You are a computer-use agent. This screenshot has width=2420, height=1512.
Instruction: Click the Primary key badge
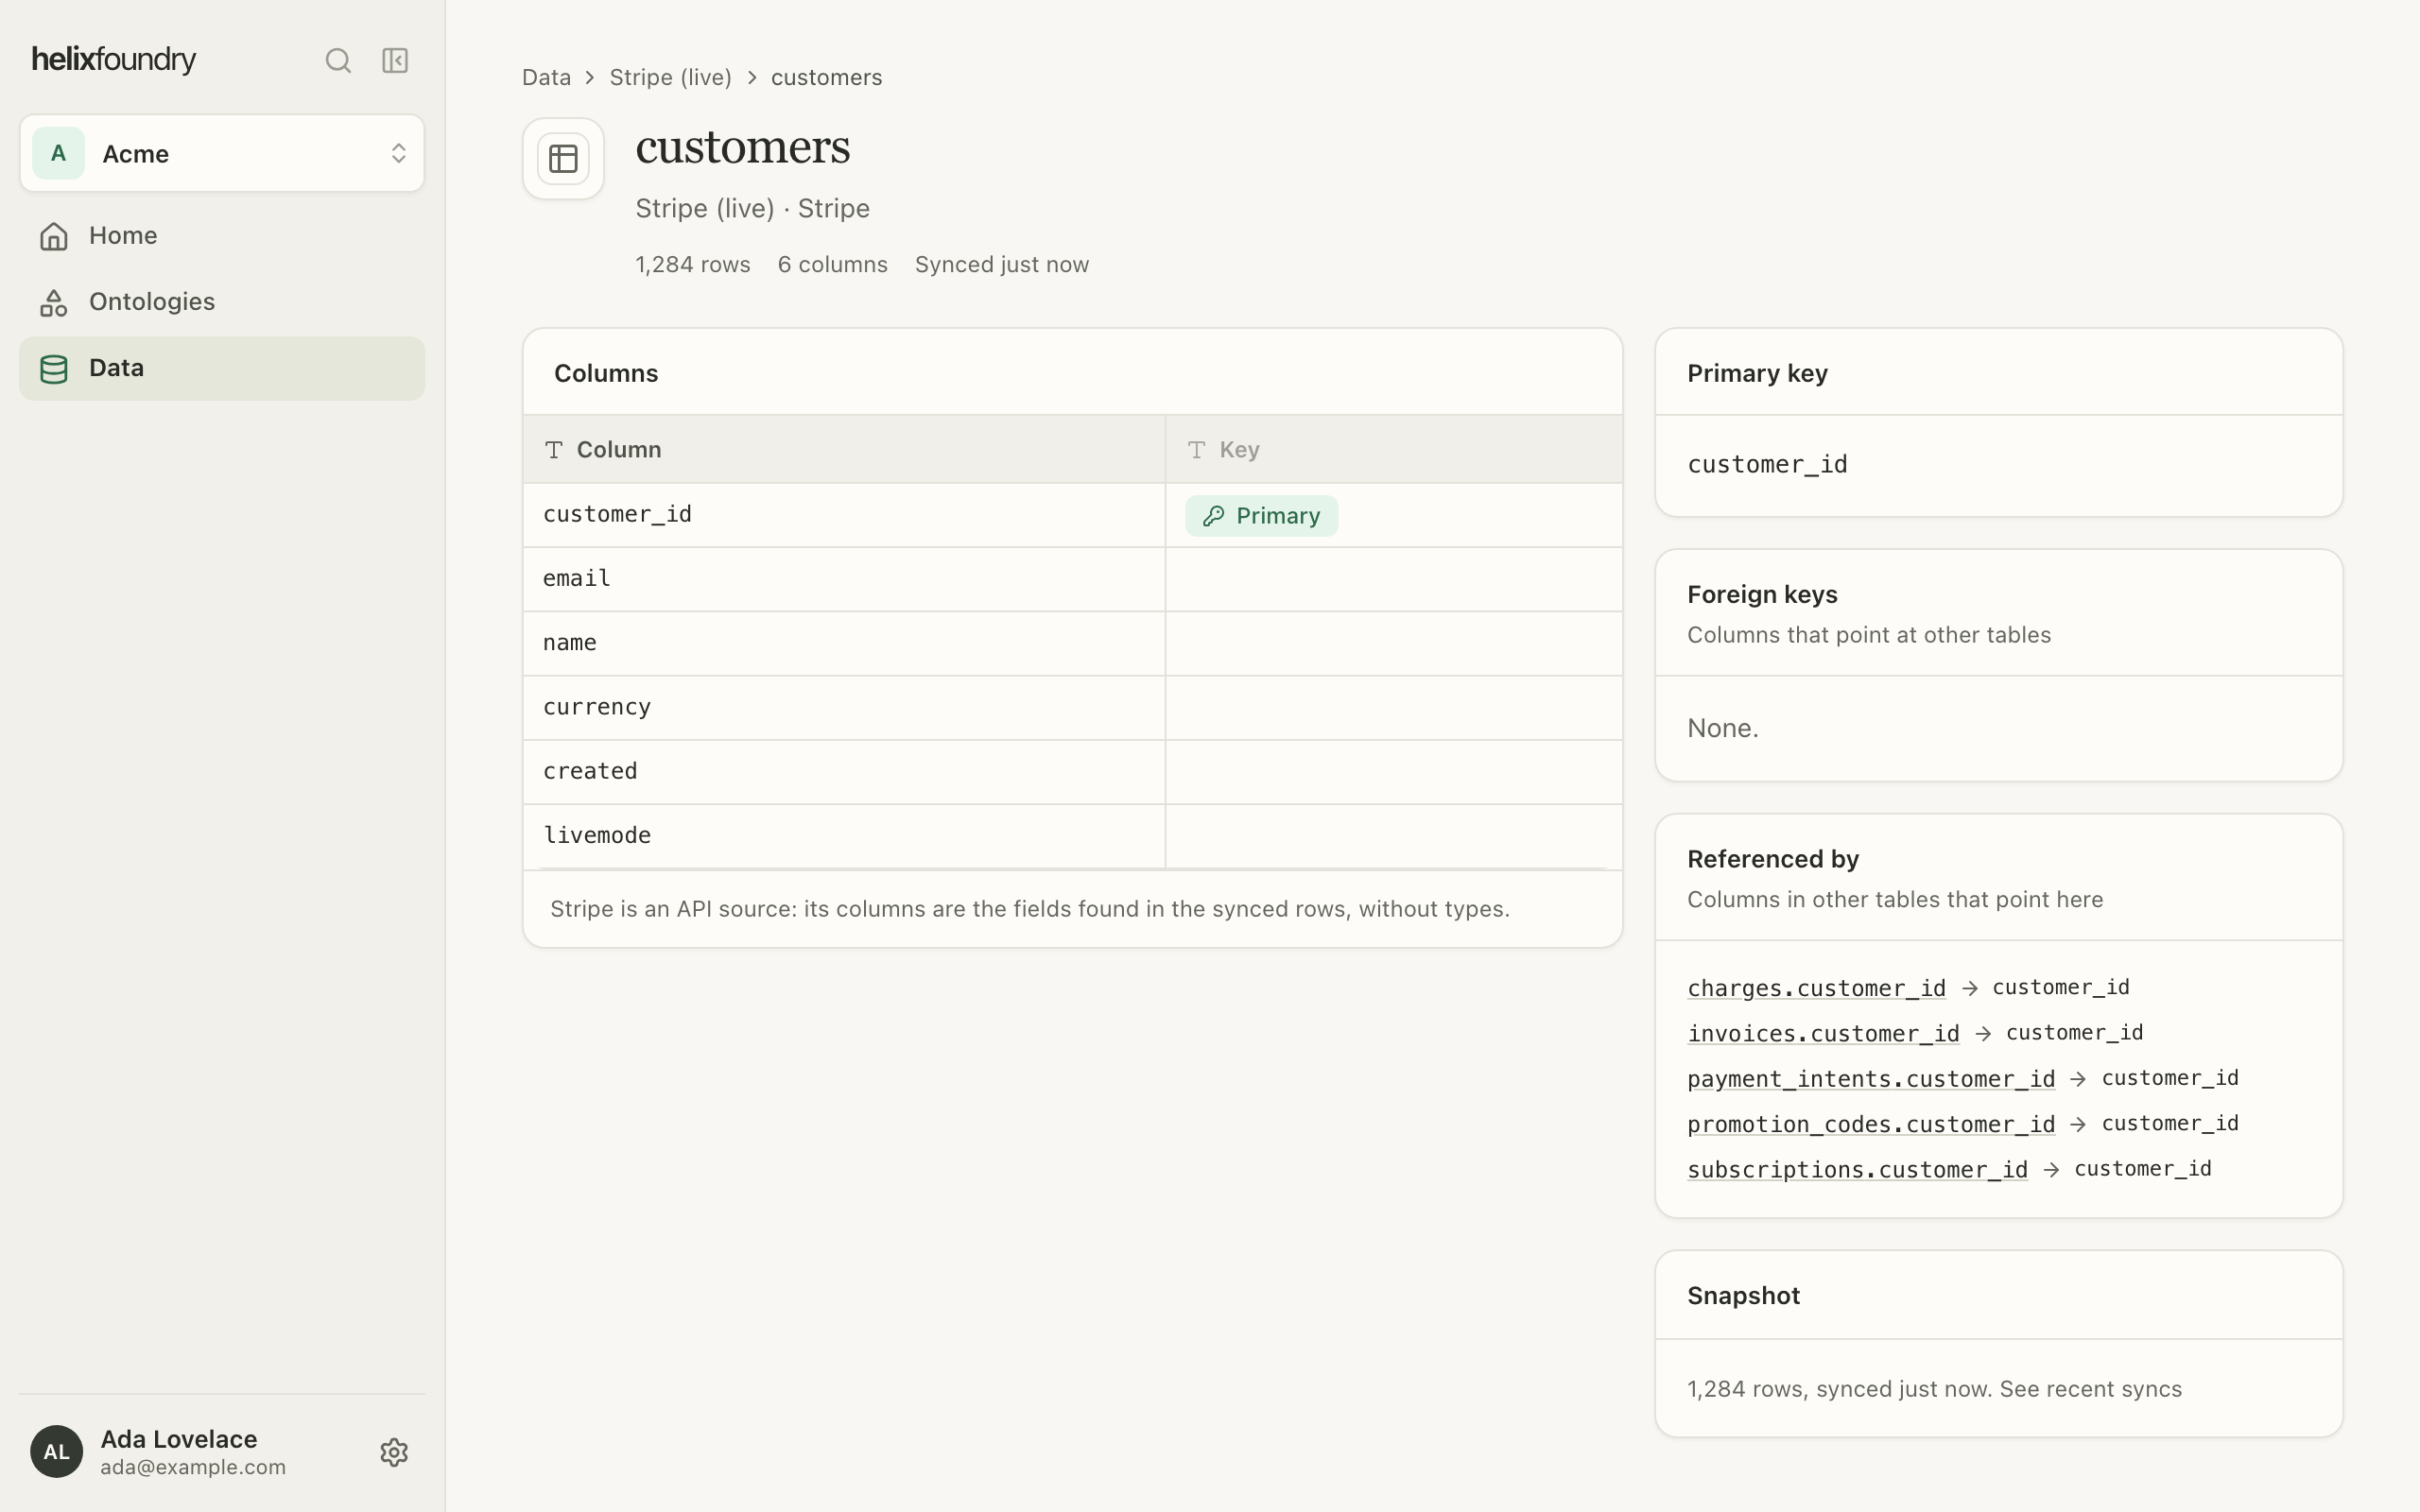click(1261, 516)
